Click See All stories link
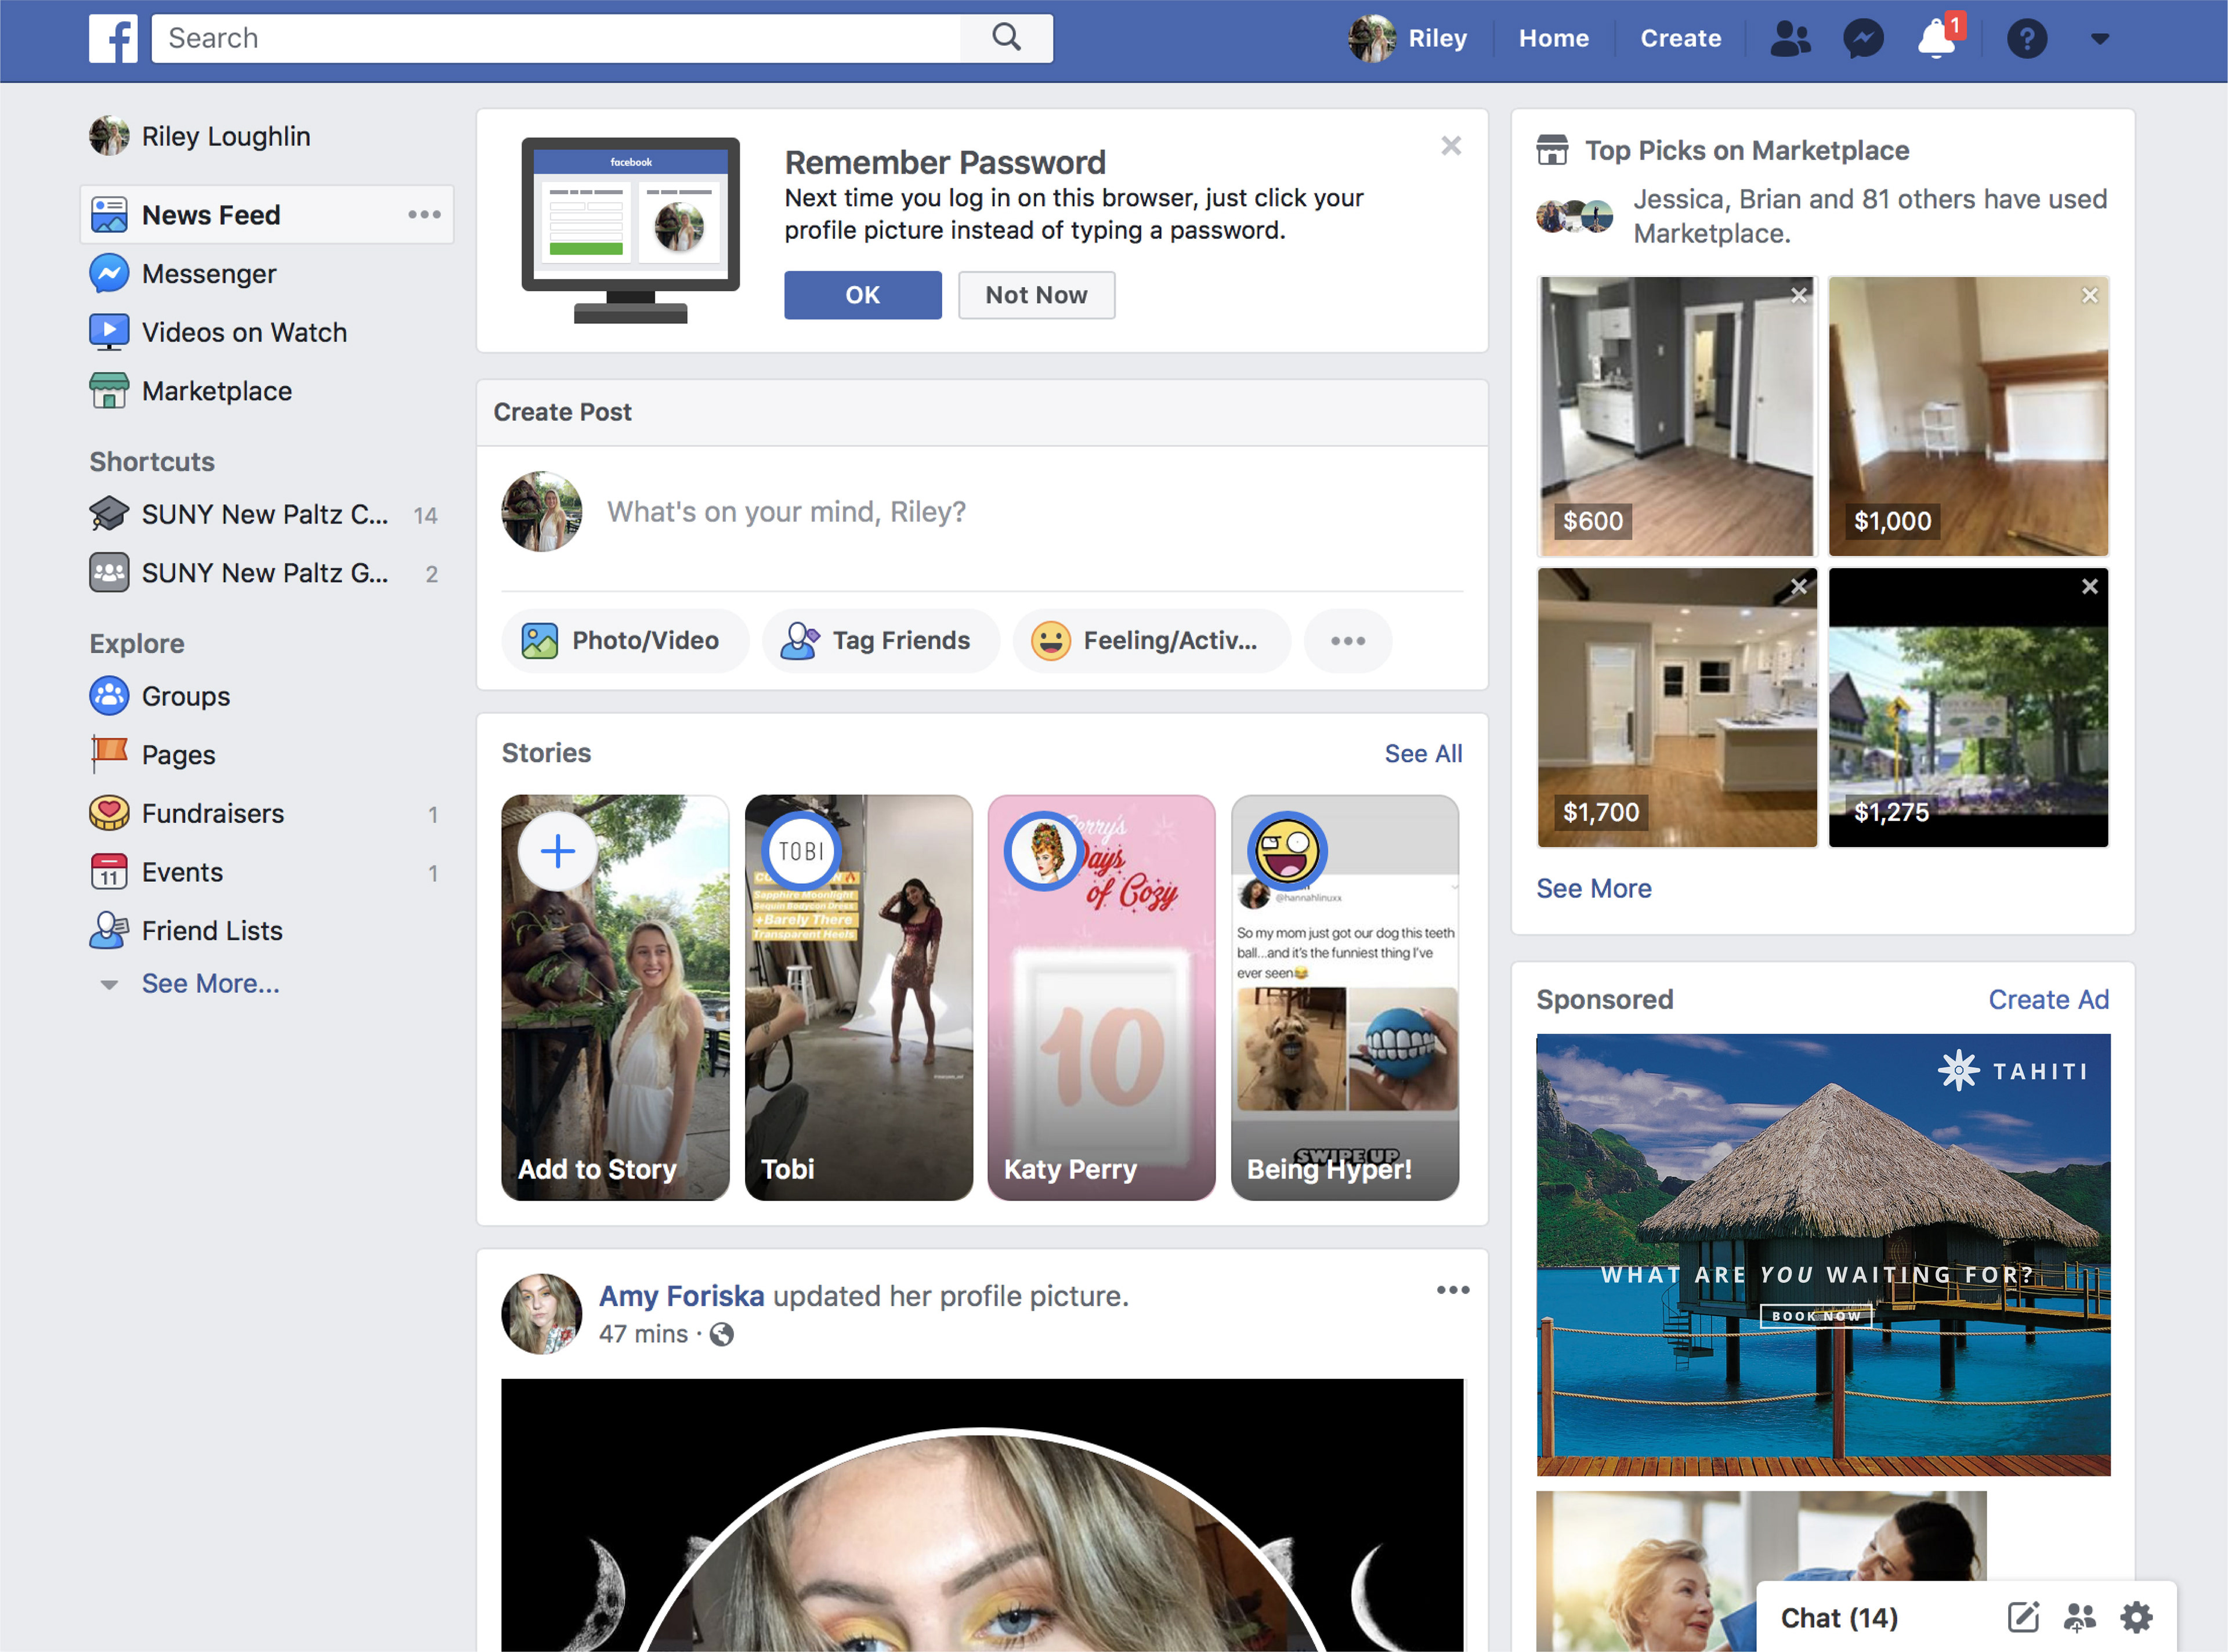The width and height of the screenshot is (2228, 1652). [x=1423, y=754]
